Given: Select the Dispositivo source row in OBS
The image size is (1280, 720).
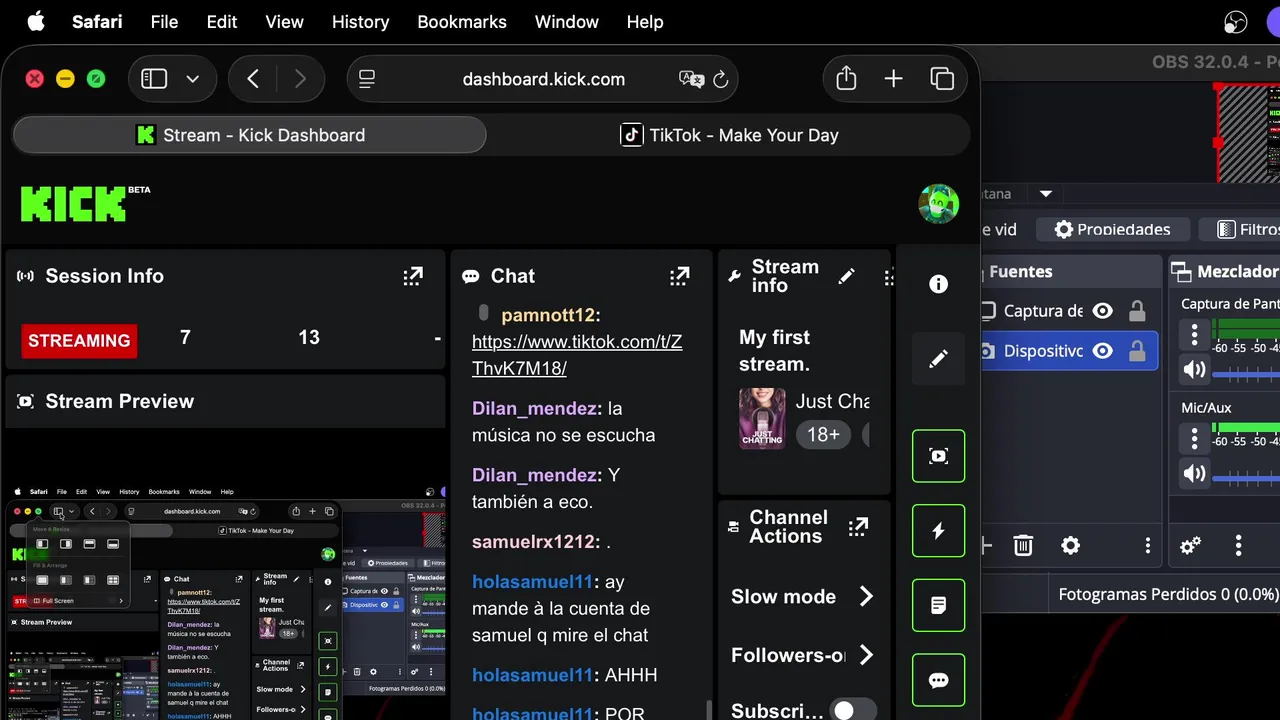Looking at the screenshot, I should [1069, 351].
